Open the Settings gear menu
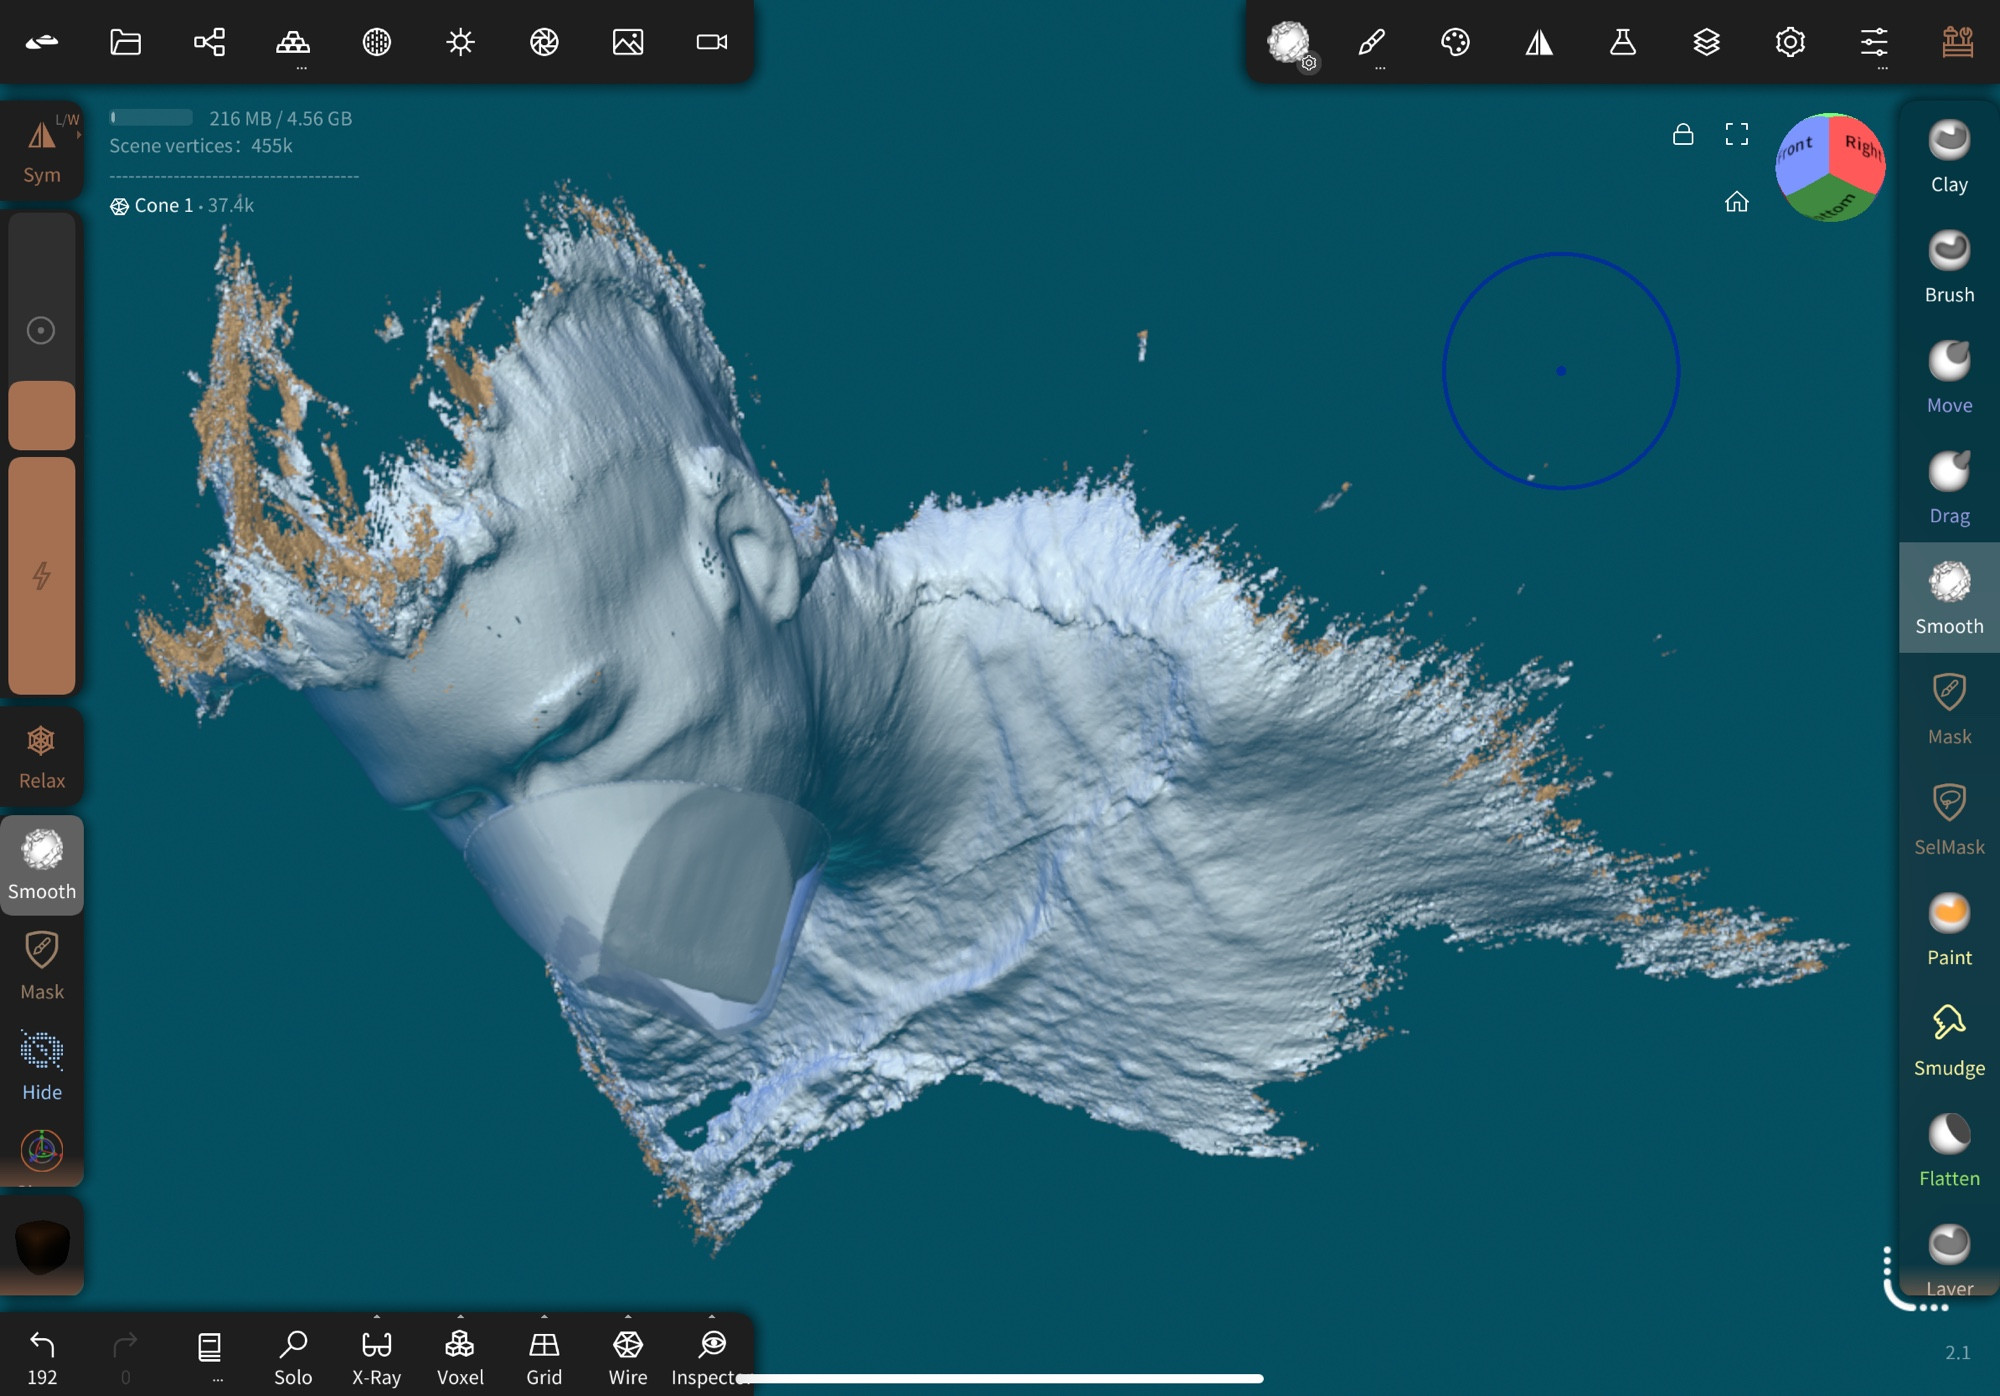This screenshot has height=1396, width=2000. click(x=1790, y=42)
